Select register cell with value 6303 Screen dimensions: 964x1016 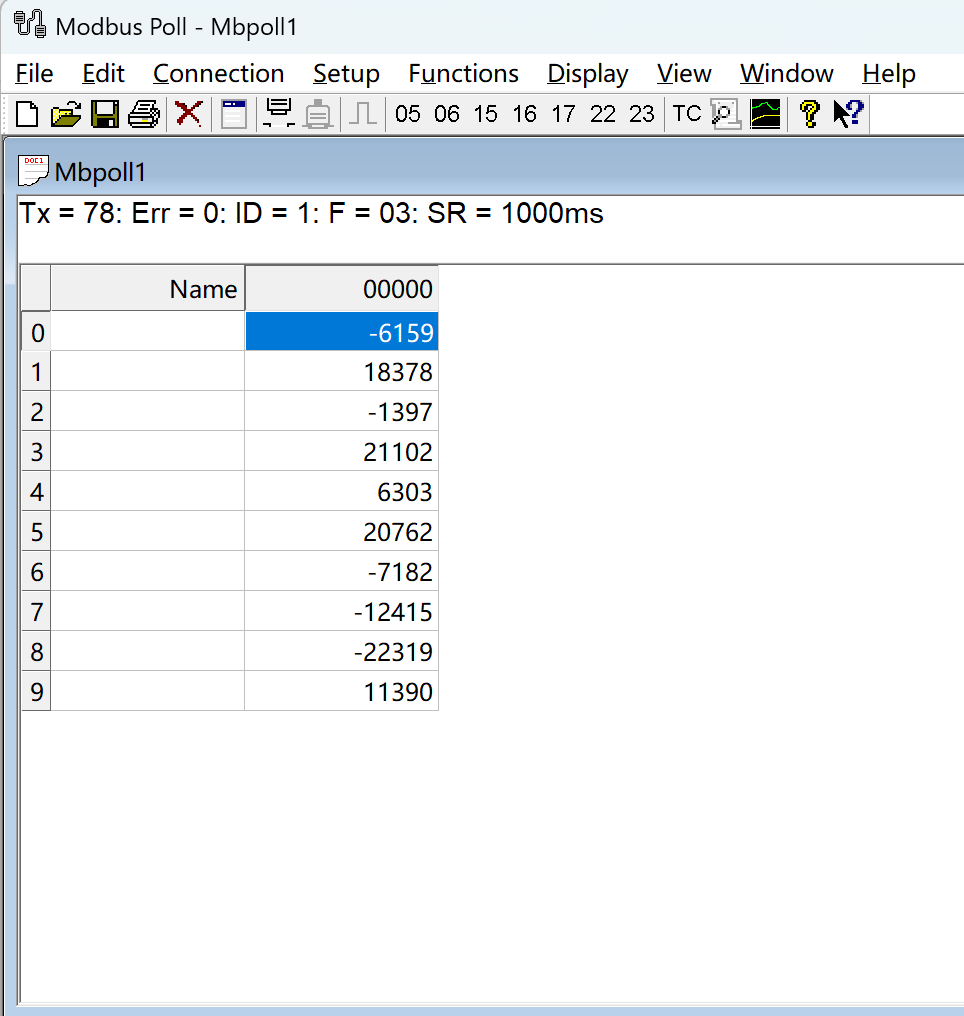[342, 492]
